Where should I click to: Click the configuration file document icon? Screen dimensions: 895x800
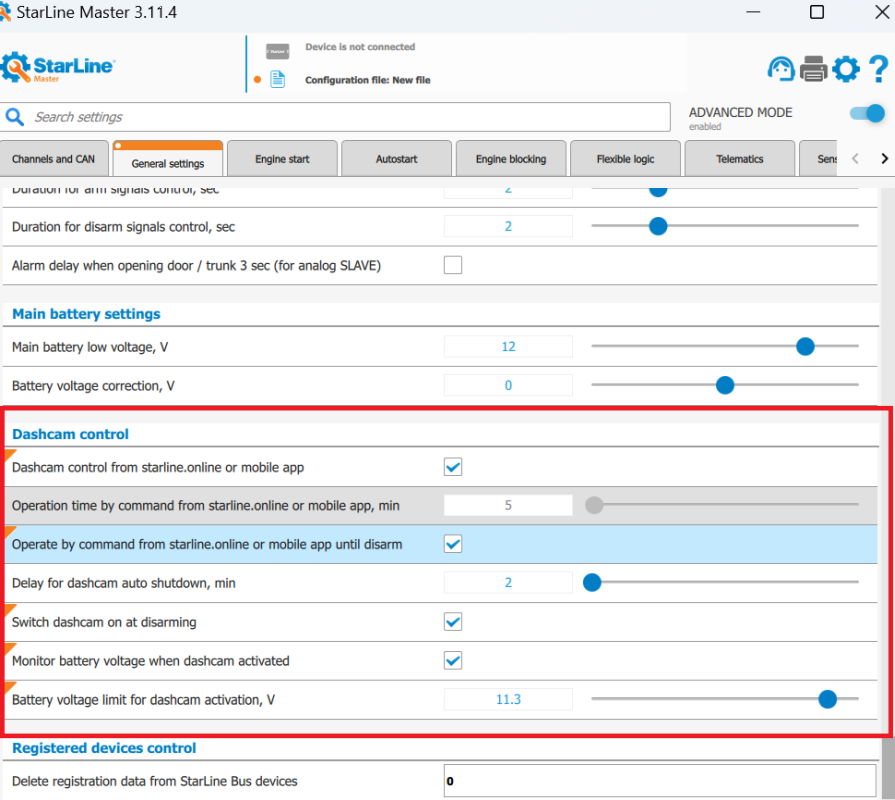coord(278,79)
